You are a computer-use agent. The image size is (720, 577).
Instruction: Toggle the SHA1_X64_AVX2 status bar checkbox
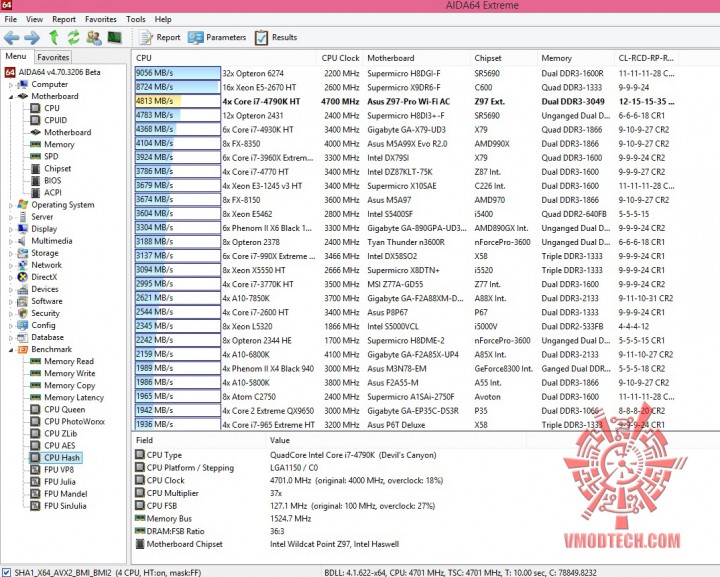6,572
